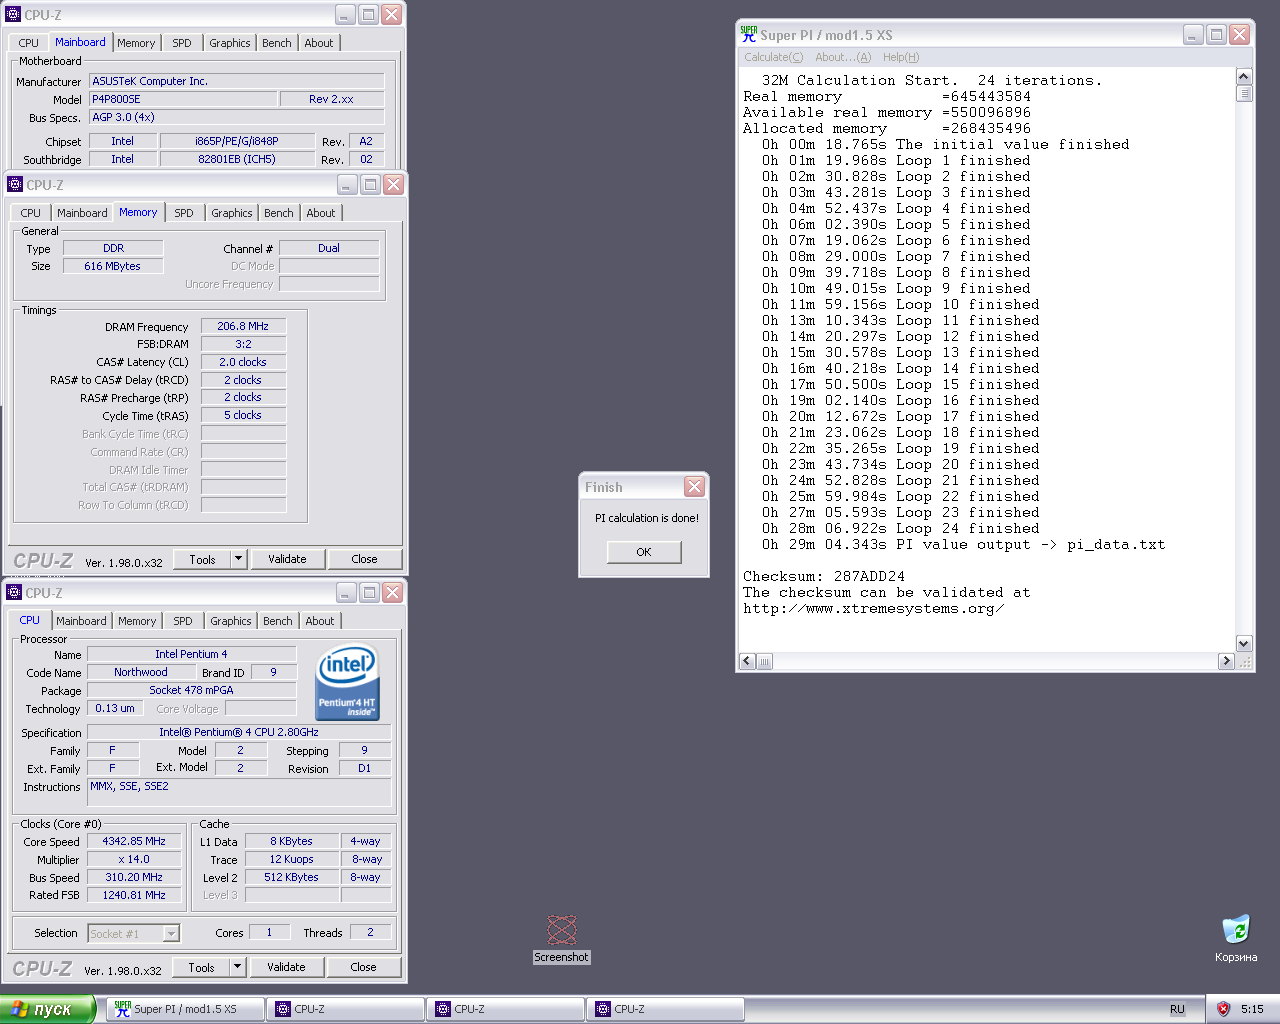Click manufacturer field ASUSTeK Computer Inc.
Image resolution: width=1280 pixels, height=1024 pixels.
(x=237, y=81)
